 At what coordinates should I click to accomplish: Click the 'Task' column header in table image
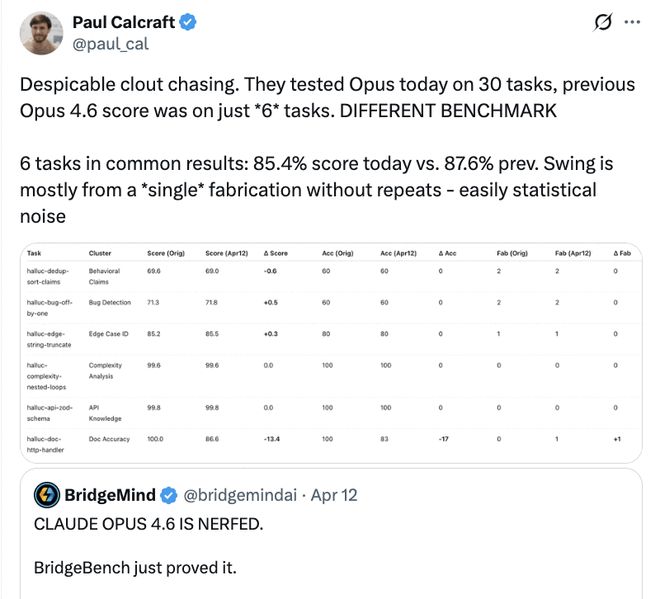click(x=35, y=254)
